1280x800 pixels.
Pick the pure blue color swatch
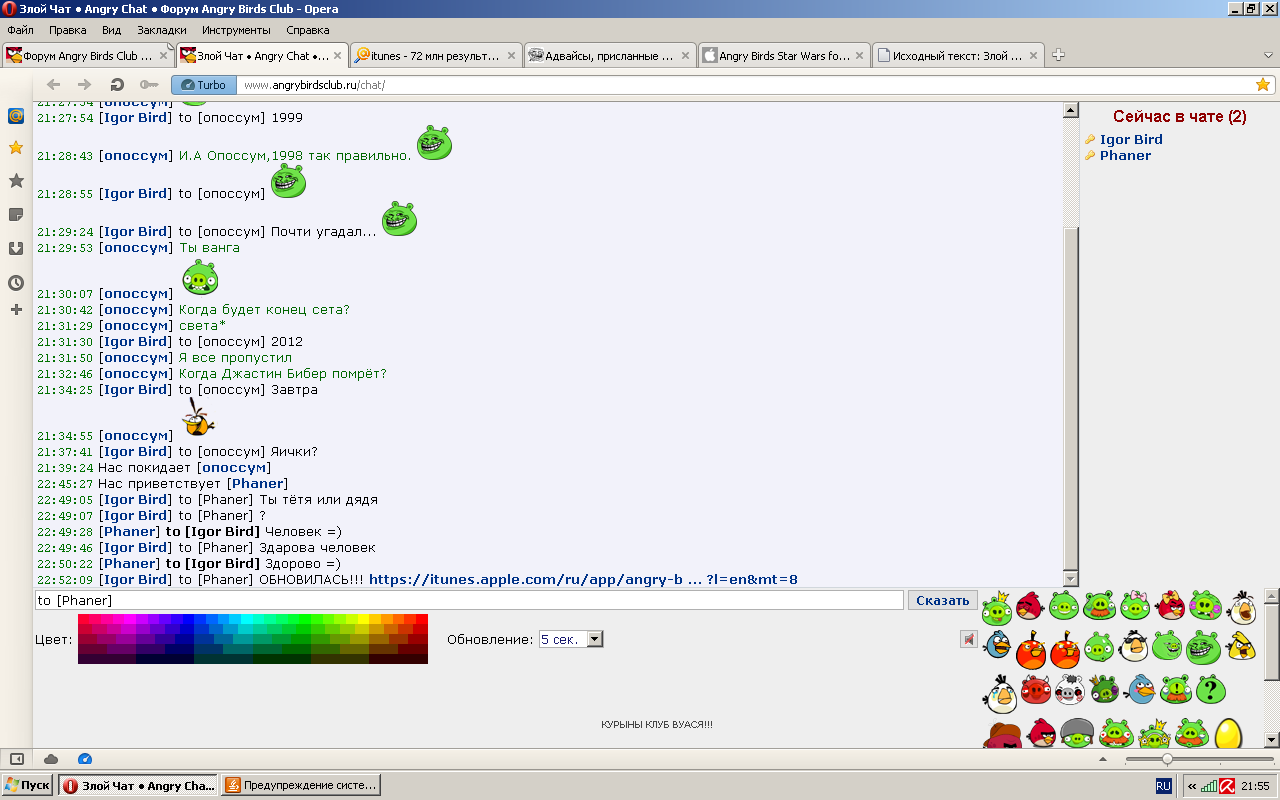(188, 619)
